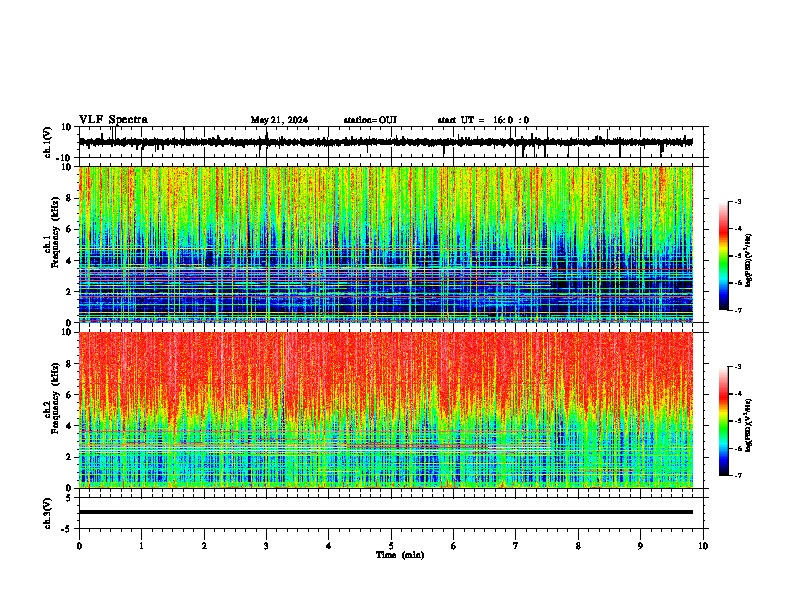Click the ch.2 spectrogram panel
This screenshot has width=792, height=612.
coord(386,410)
